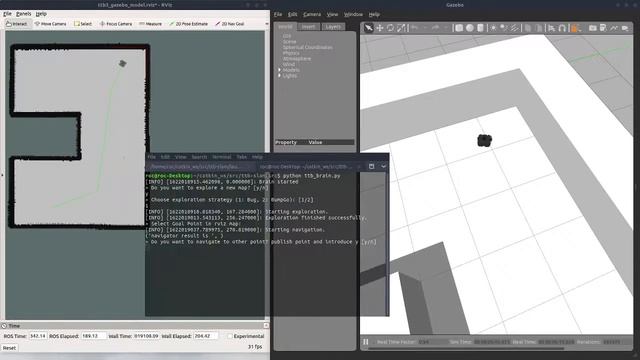This screenshot has height=360, width=640.
Task: Switch to the Layers tab in Gazebo
Action: pos(333,27)
